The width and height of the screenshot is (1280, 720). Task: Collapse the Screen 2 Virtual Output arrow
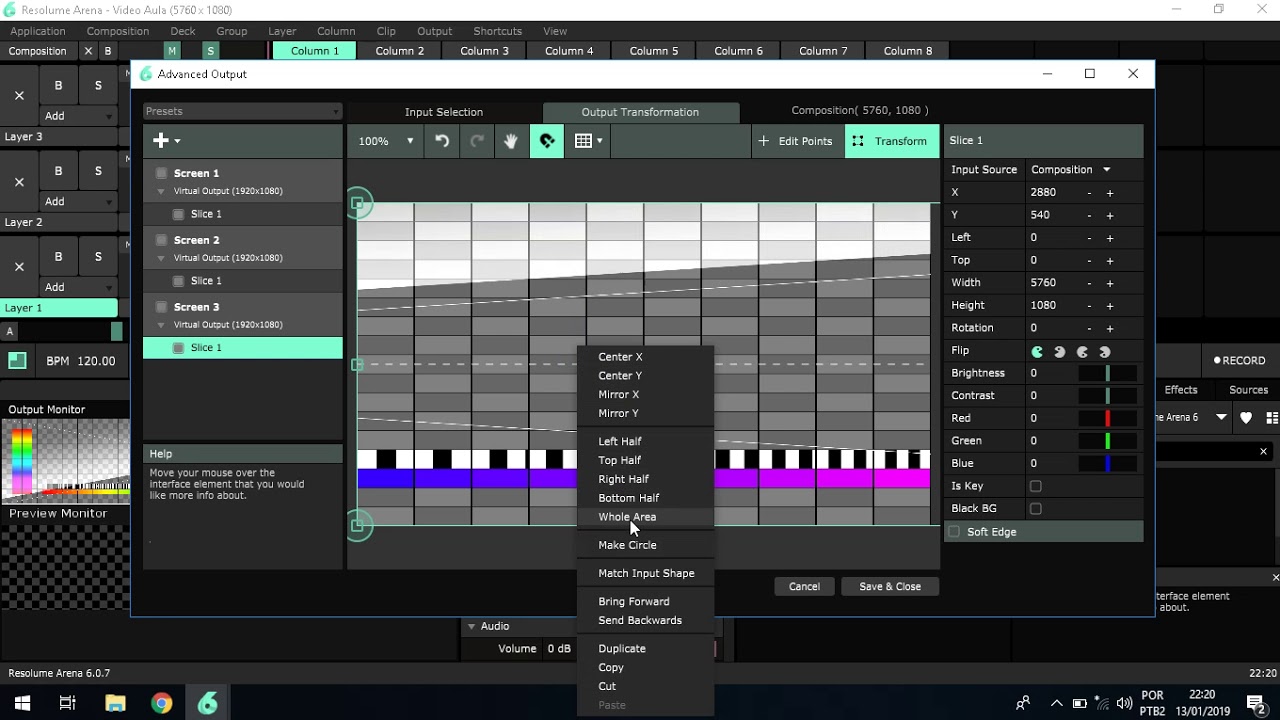point(161,258)
